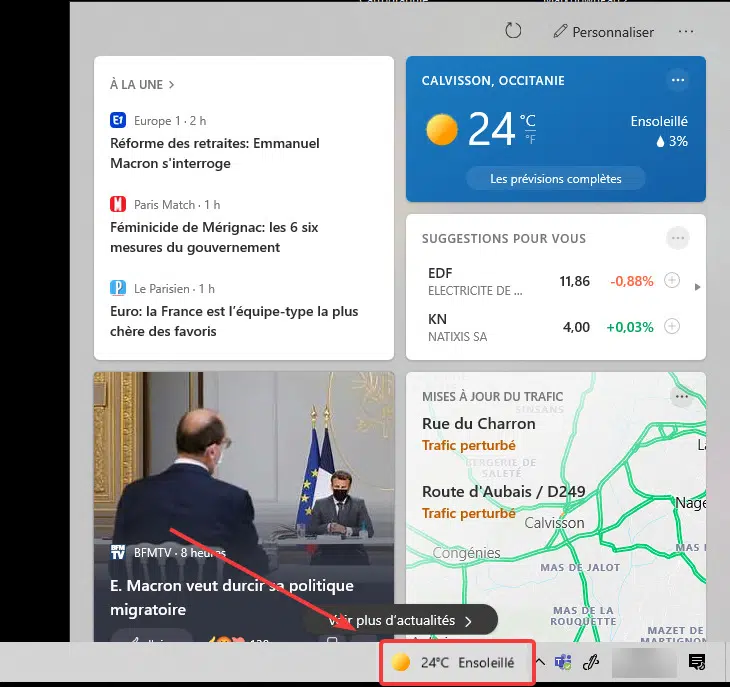Image resolution: width=730 pixels, height=687 pixels.
Task: Read Réforme des retraites article
Action: [215, 153]
